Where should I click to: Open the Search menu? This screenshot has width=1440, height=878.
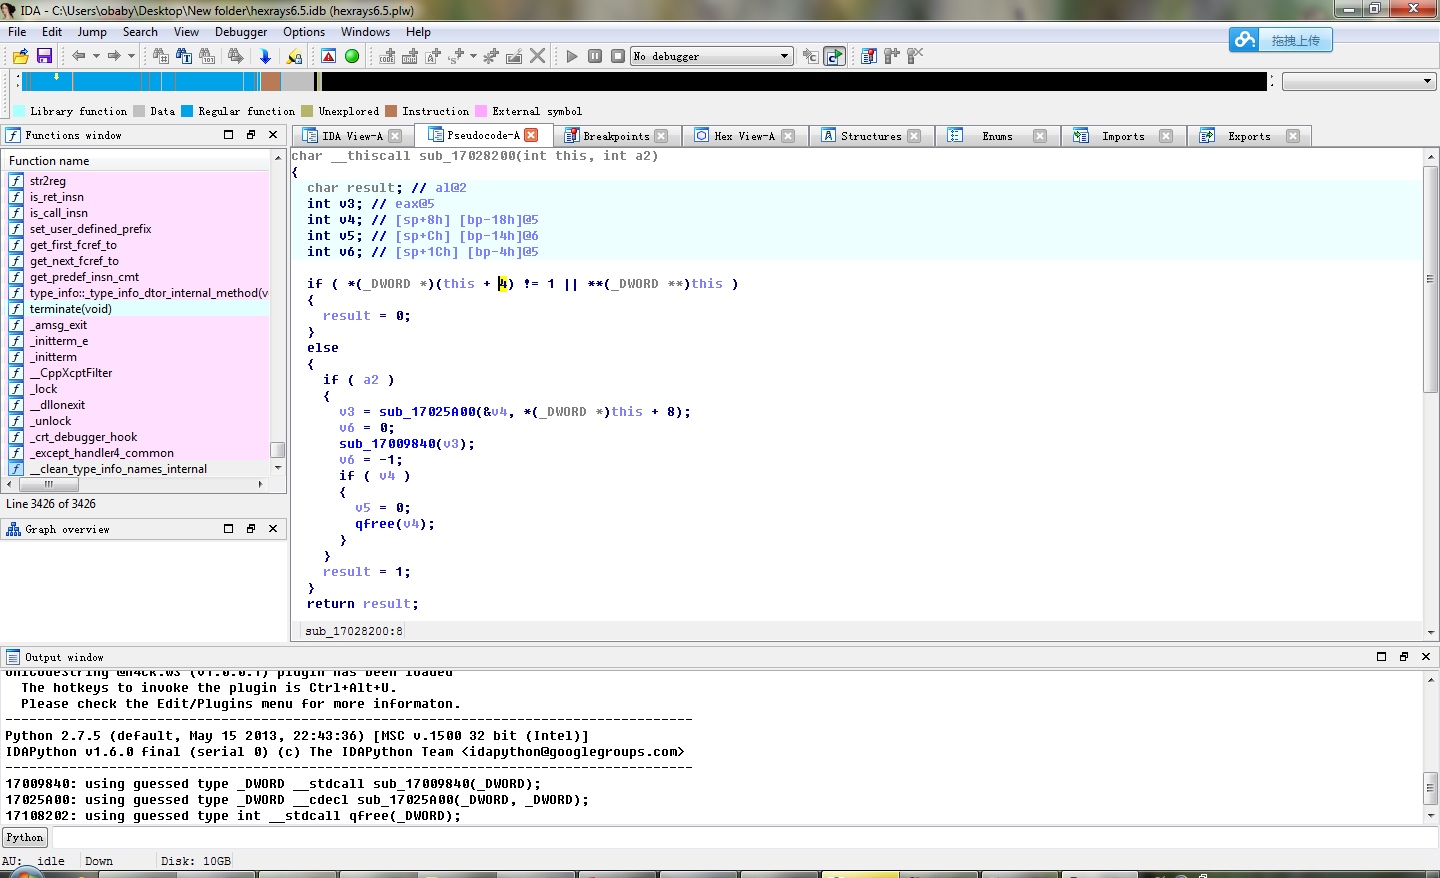coord(140,32)
